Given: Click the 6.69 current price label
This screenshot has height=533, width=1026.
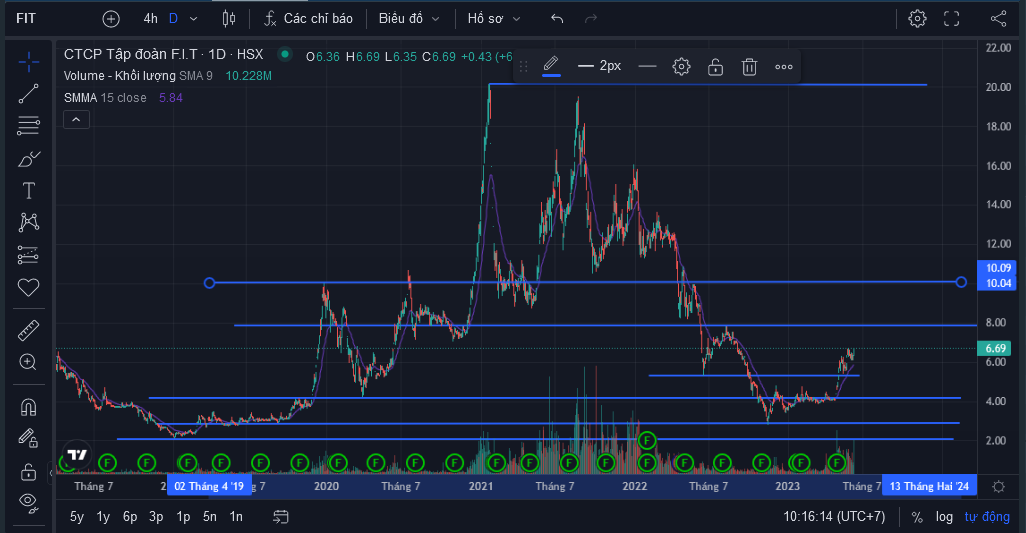Looking at the screenshot, I should 996,349.
